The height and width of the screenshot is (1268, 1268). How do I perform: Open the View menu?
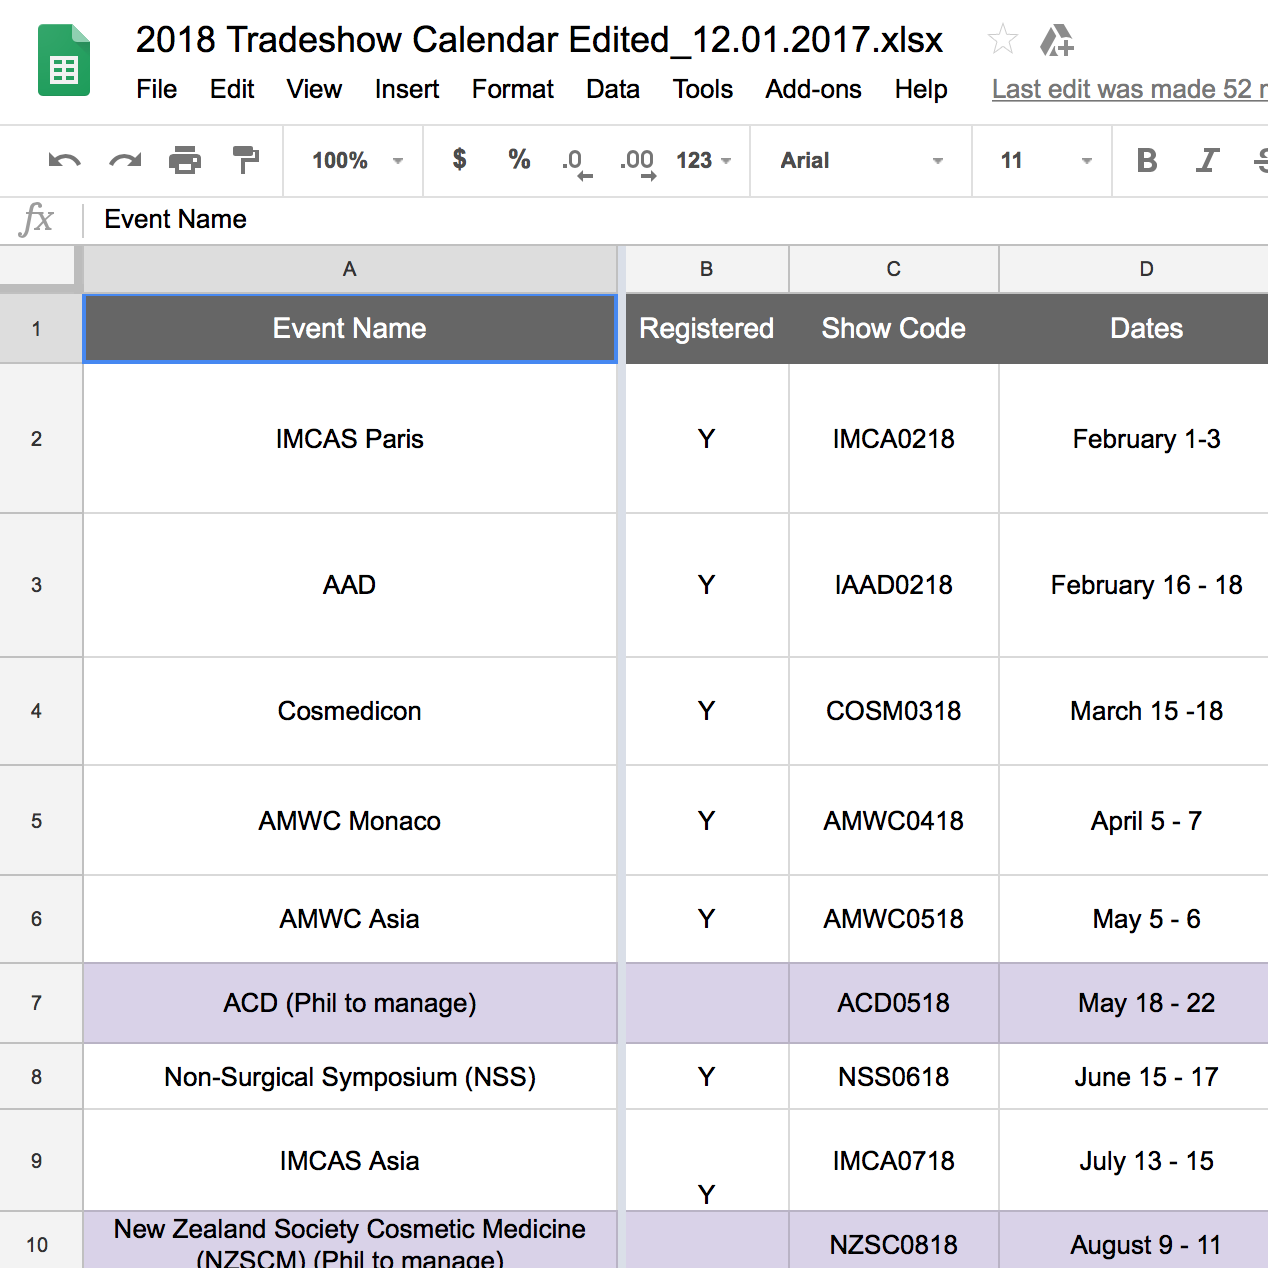pos(314,89)
